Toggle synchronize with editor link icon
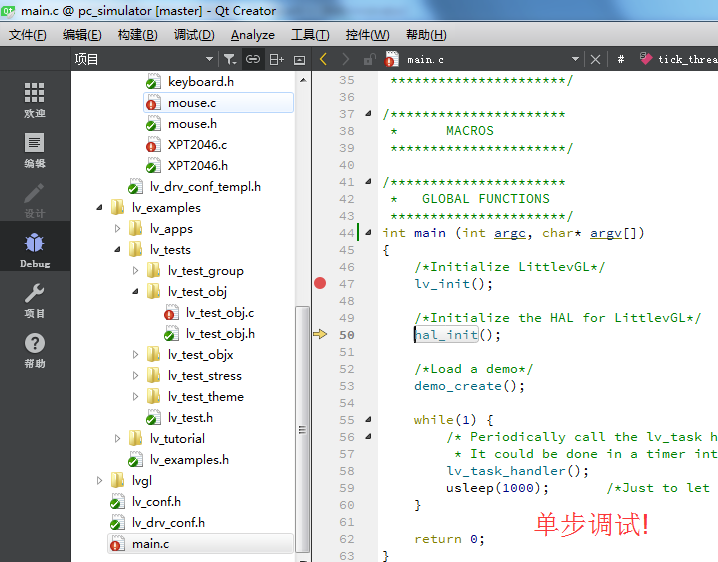718x562 pixels. tap(253, 59)
